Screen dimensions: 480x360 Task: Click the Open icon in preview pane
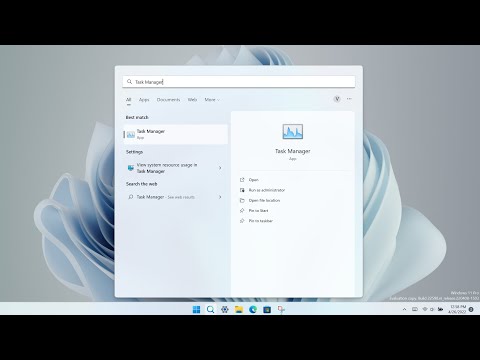click(242, 180)
